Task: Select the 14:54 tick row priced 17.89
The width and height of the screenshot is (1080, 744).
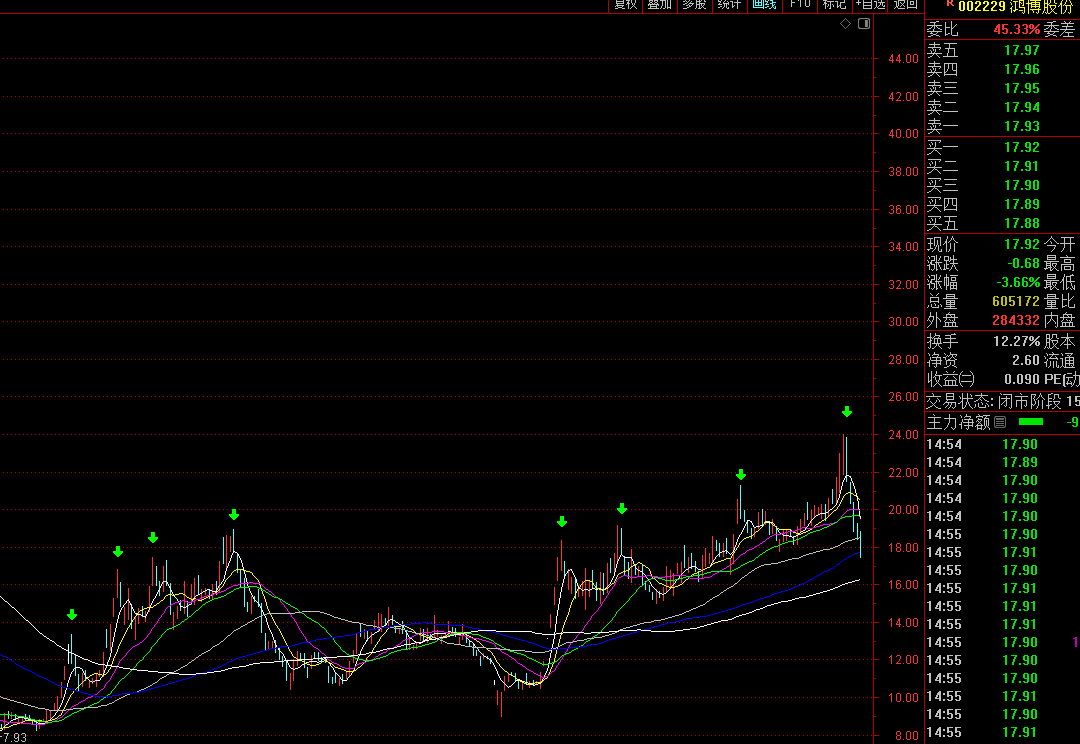Action: coord(1002,462)
